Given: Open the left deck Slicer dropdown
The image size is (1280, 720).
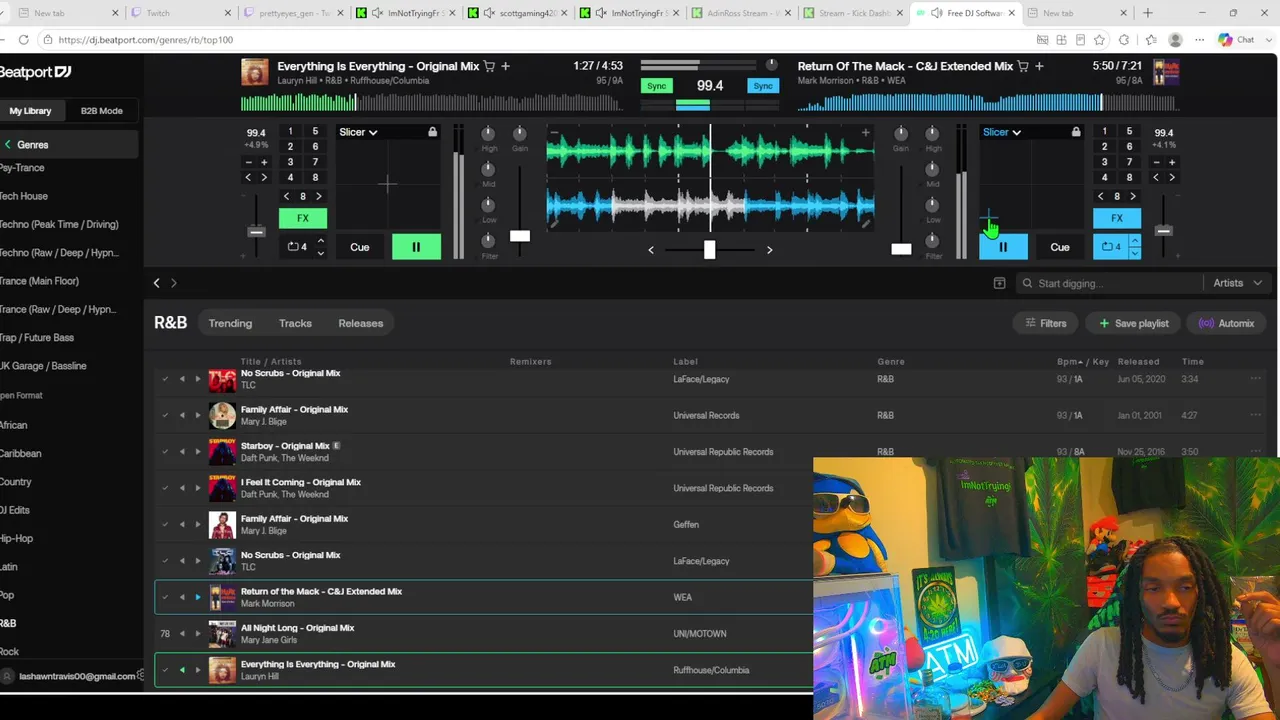Looking at the screenshot, I should click(358, 132).
